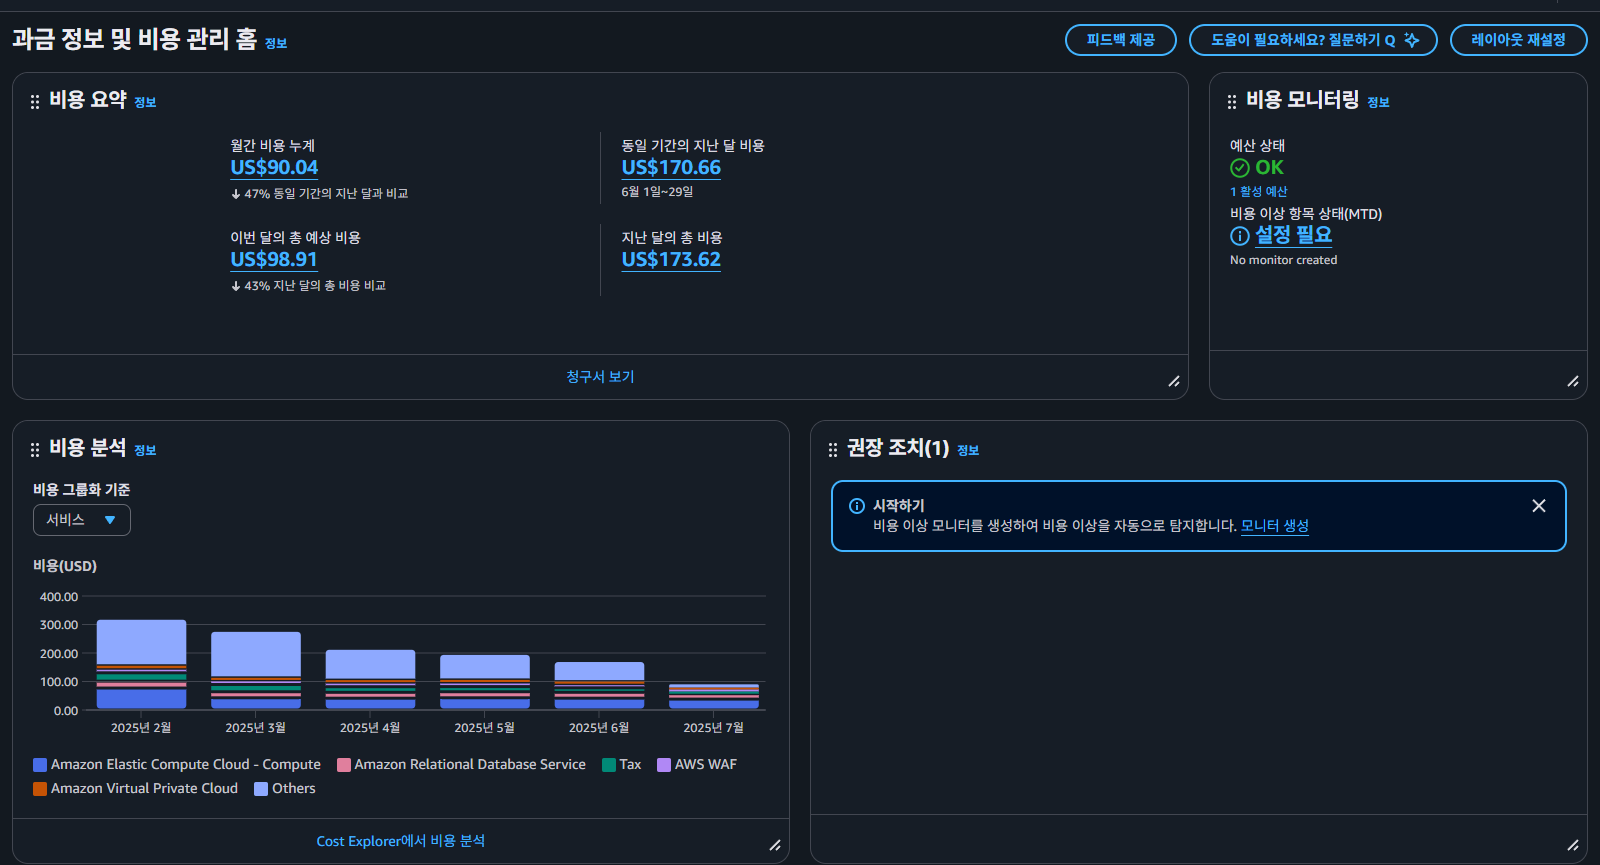Click the drag handle of 비용 분석 widget
The width and height of the screenshot is (1600, 865).
(x=35, y=450)
